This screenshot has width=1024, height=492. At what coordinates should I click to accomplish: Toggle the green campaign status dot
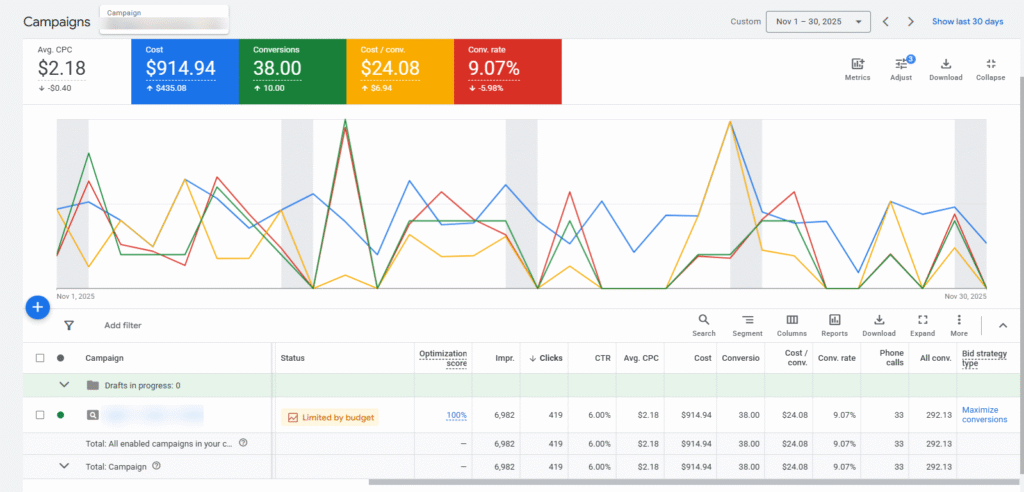(61, 415)
